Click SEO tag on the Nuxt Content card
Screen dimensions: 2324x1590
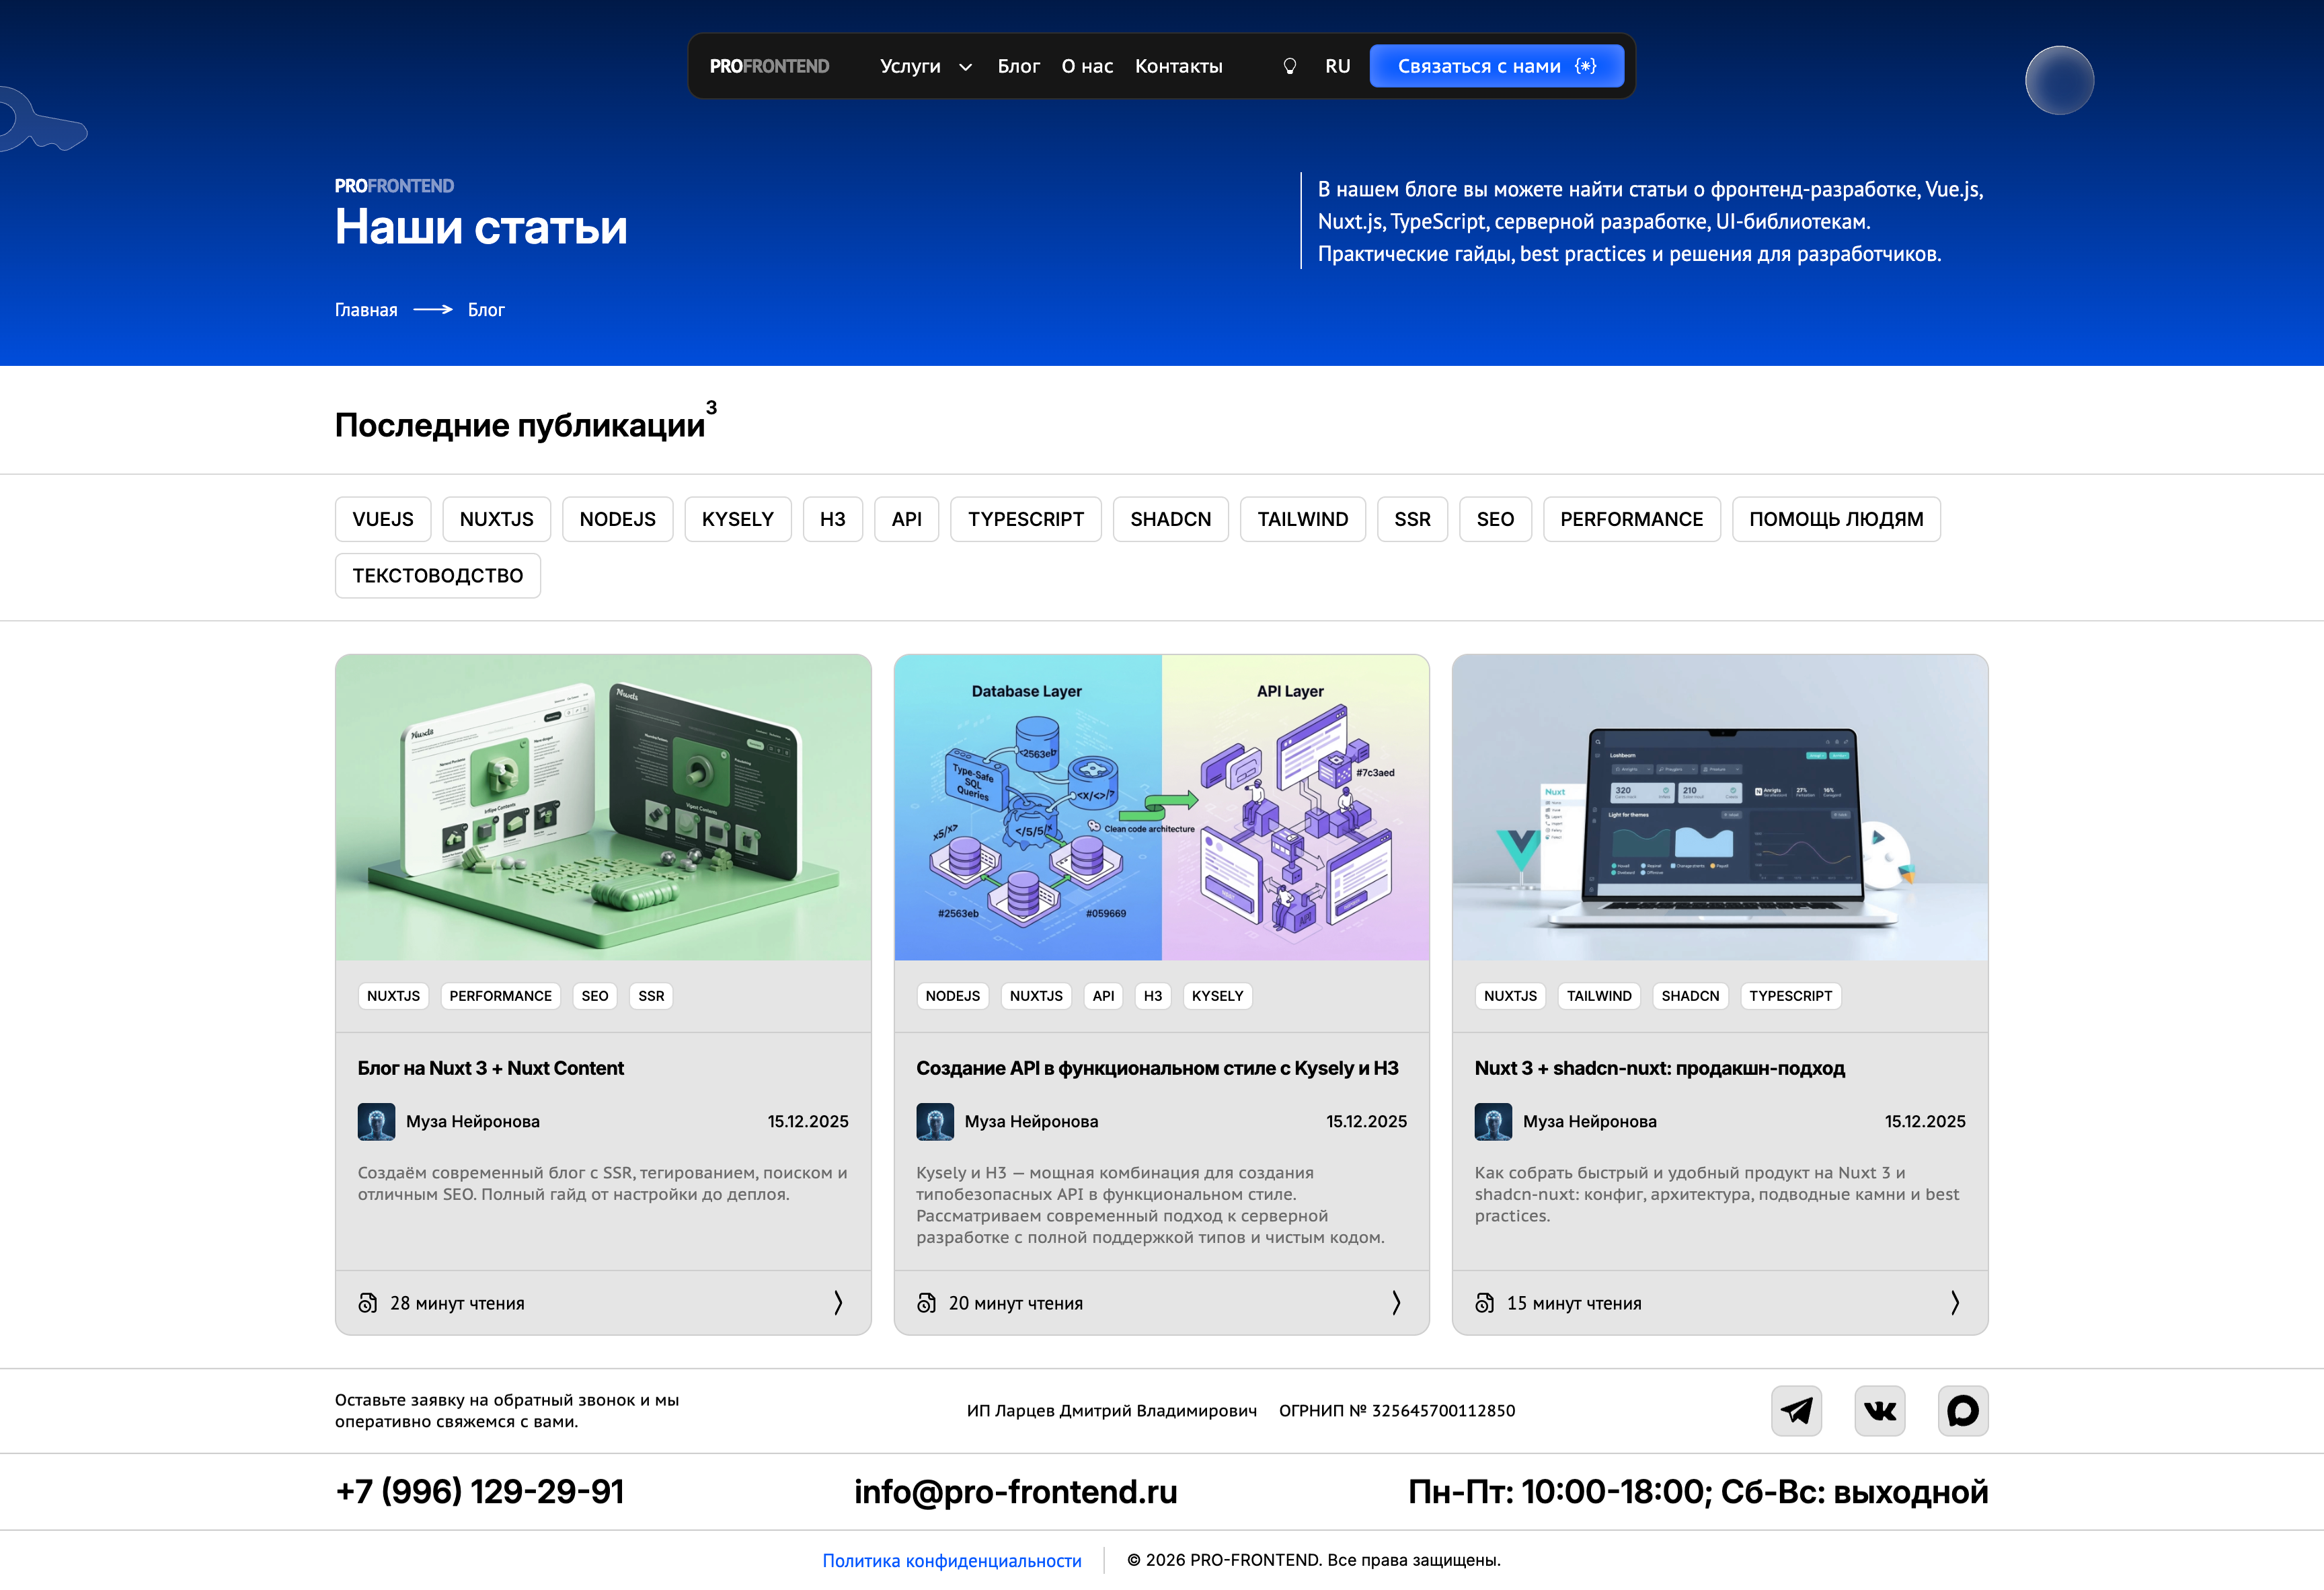point(595,996)
